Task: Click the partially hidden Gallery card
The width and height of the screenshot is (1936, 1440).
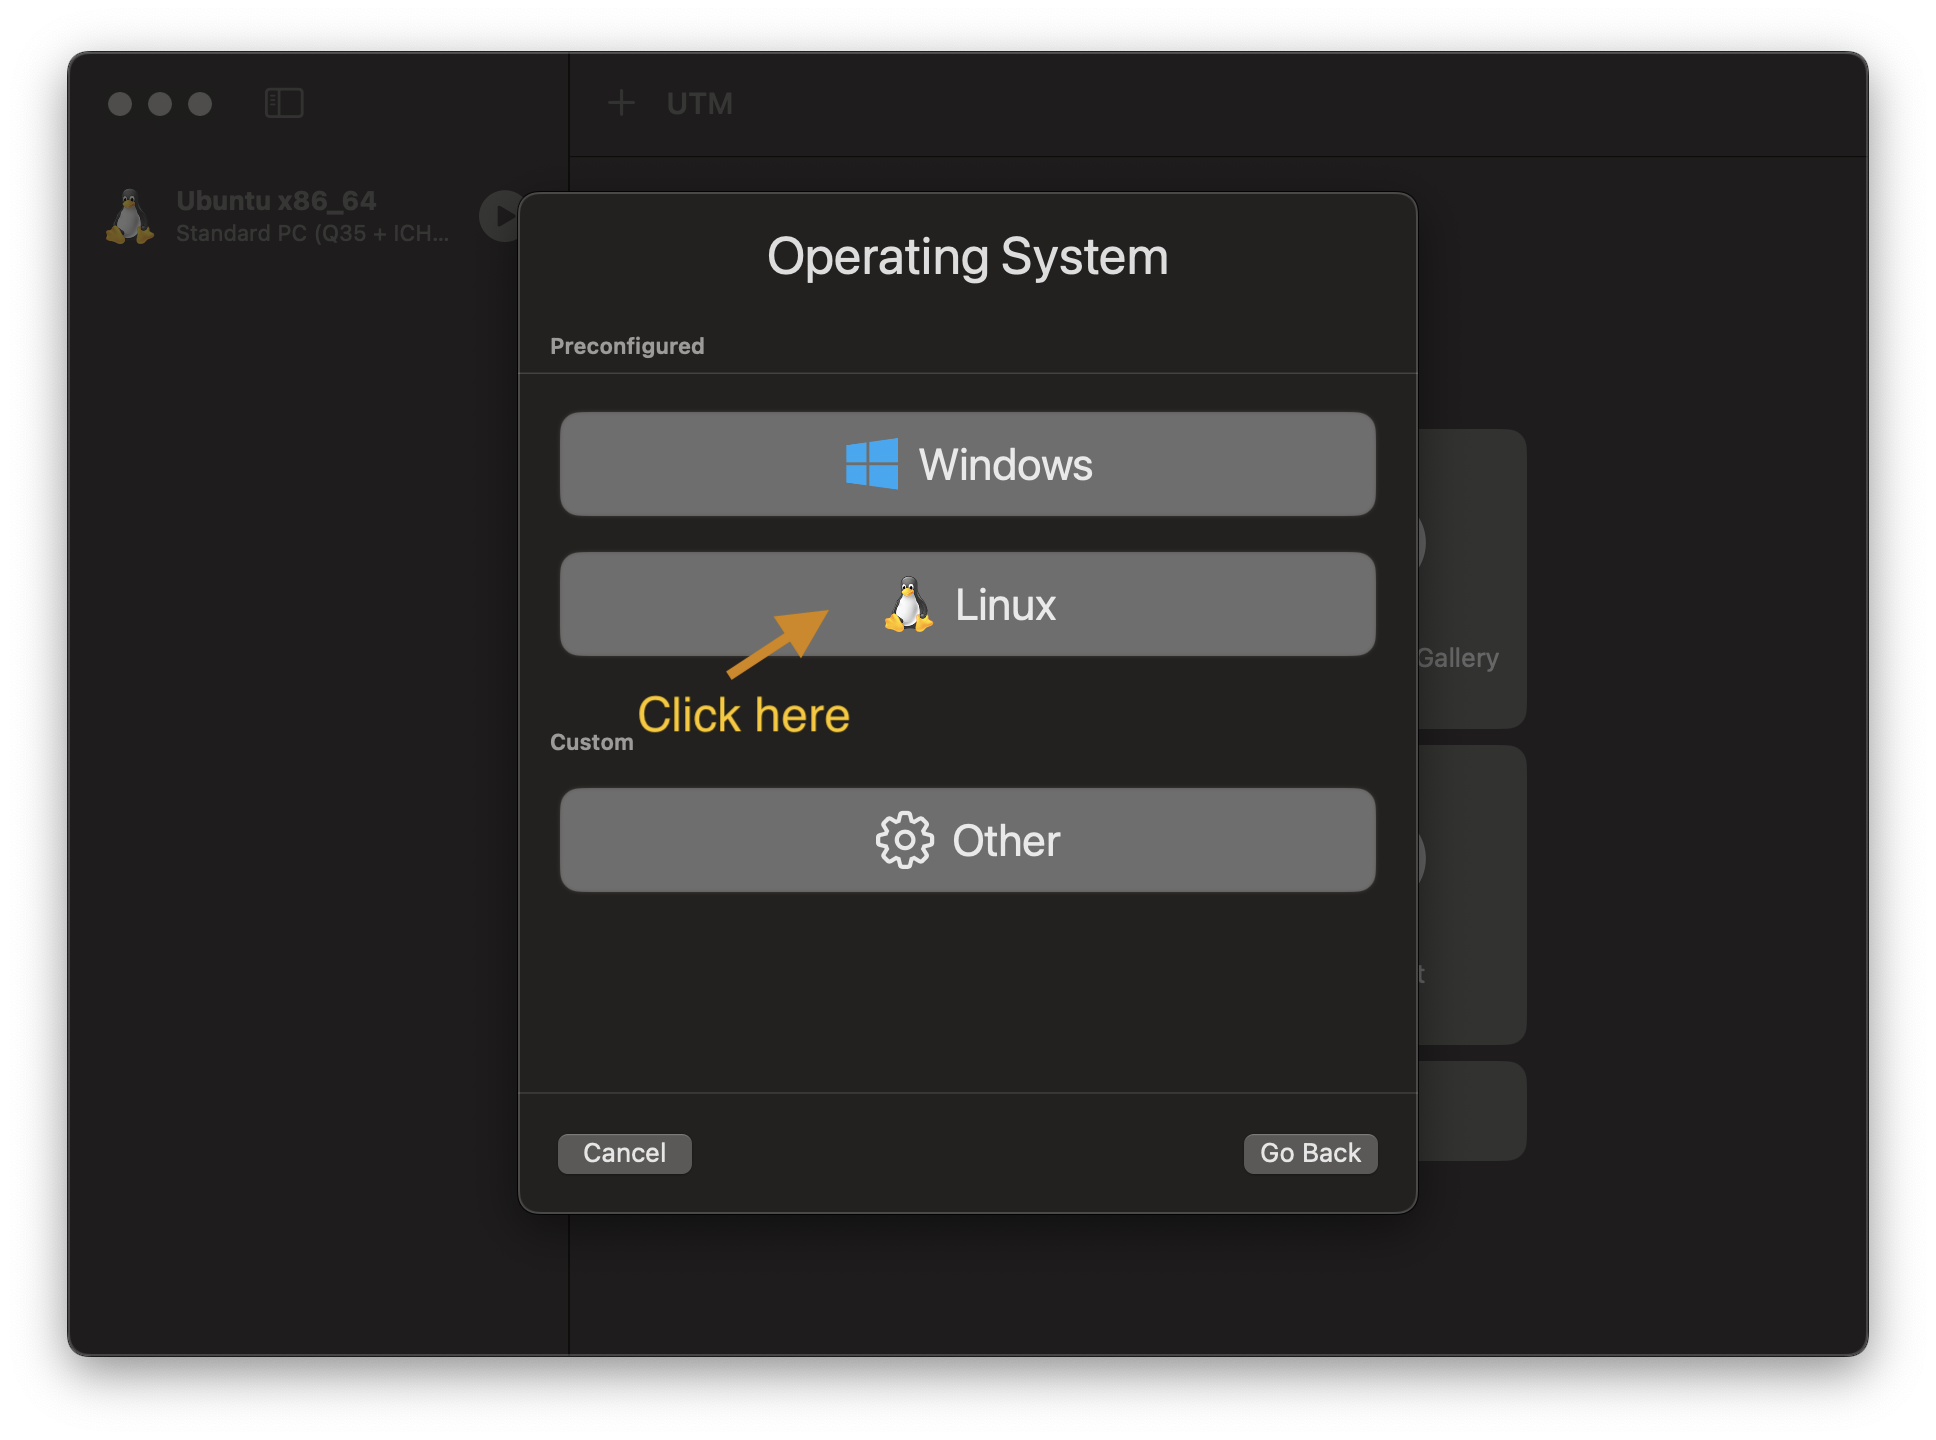Action: [1471, 580]
